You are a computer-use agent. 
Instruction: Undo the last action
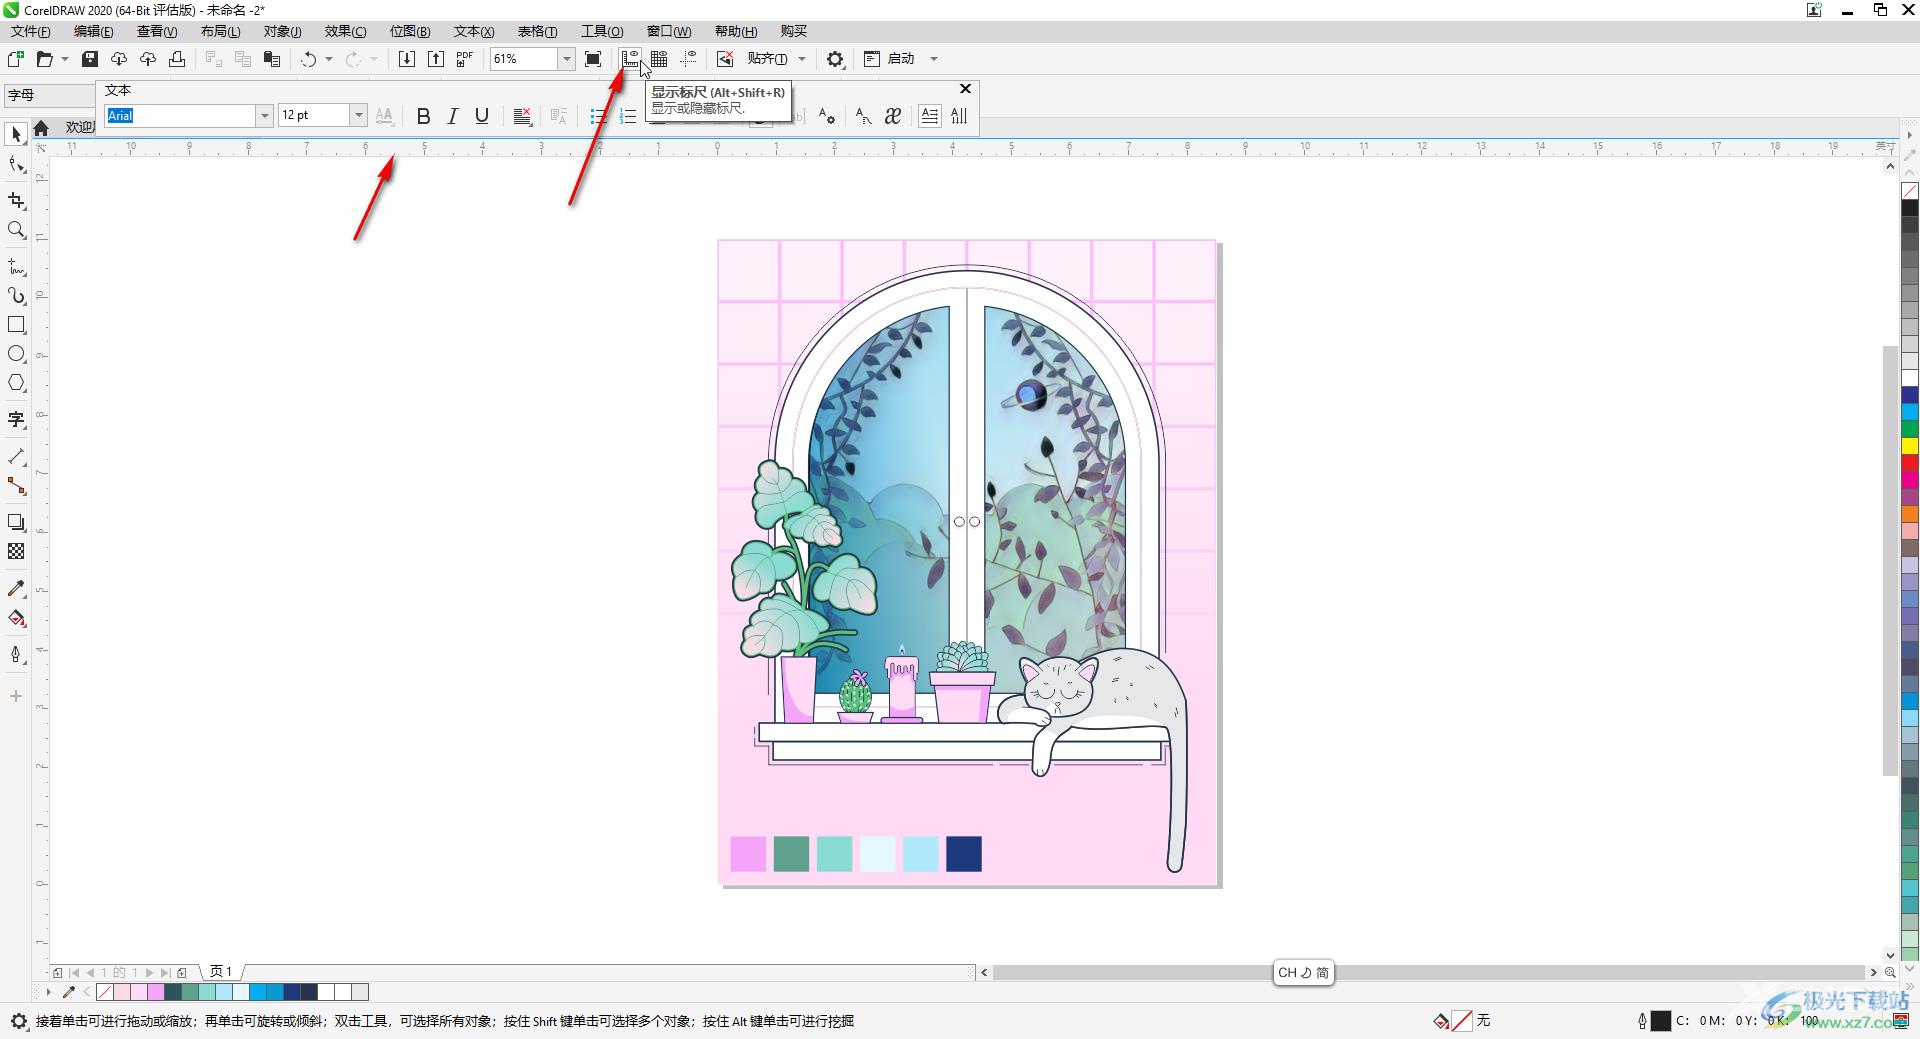pos(309,59)
